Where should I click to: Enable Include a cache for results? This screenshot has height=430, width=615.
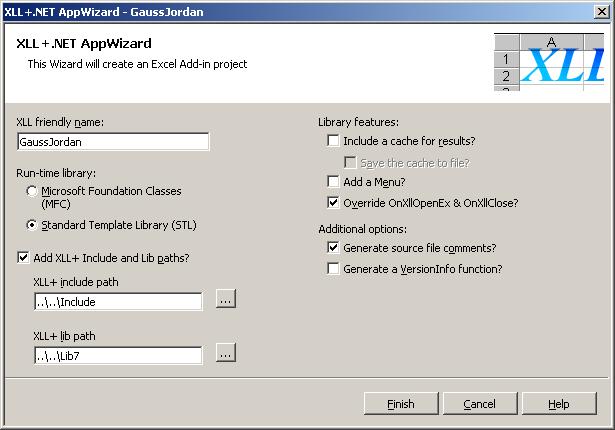click(334, 141)
